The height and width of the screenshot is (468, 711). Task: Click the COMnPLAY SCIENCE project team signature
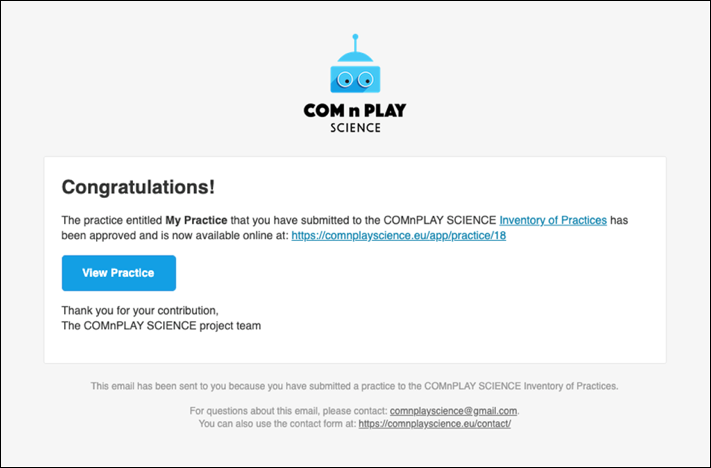pos(161,326)
